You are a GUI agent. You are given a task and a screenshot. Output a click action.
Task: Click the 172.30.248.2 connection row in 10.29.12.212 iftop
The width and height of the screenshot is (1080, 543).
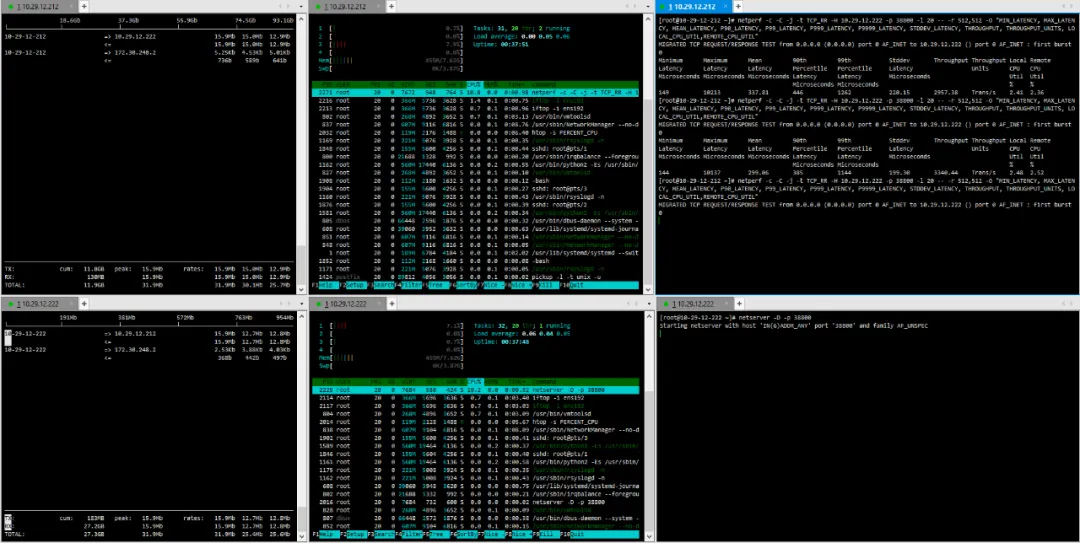coord(149,52)
